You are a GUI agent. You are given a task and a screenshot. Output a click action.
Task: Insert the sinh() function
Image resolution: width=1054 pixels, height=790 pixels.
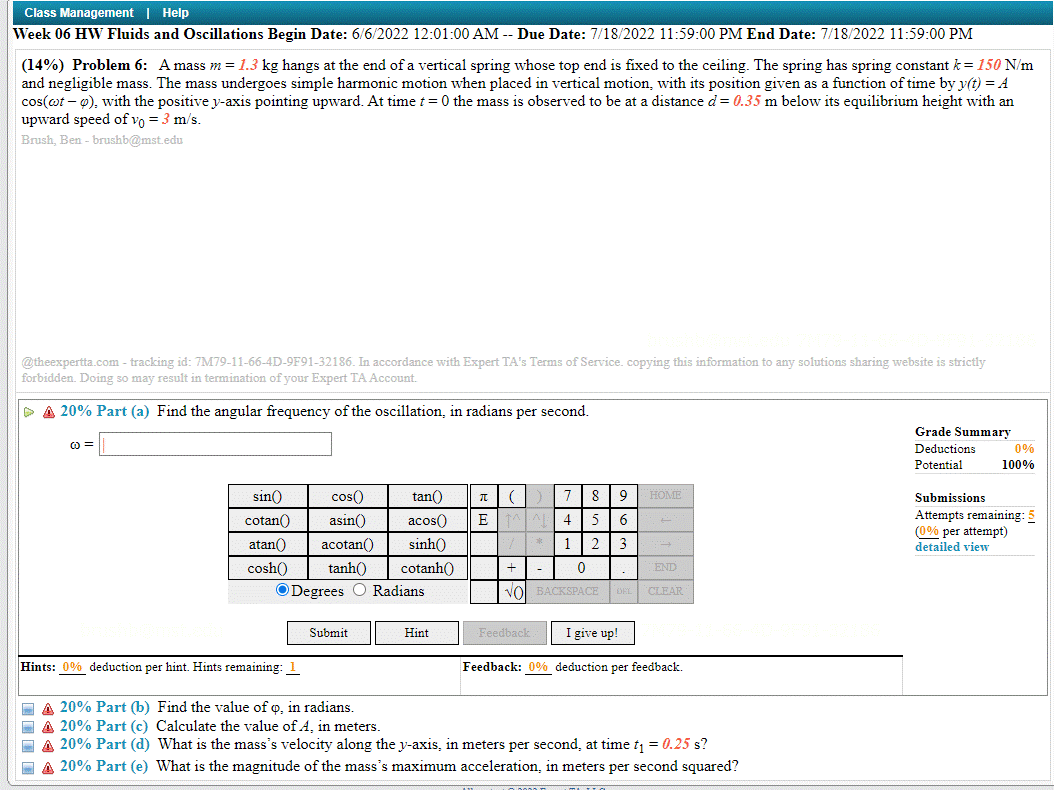(428, 545)
